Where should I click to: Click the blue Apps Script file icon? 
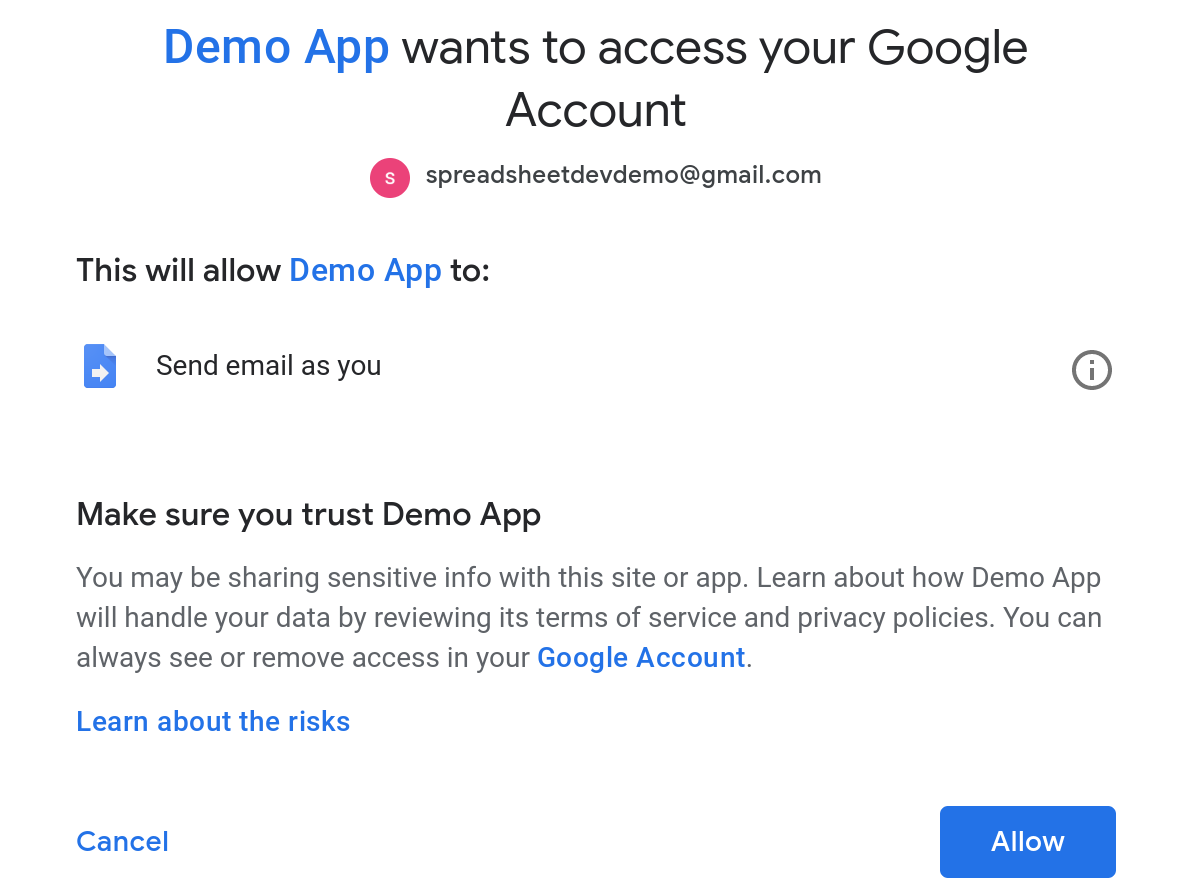click(100, 366)
